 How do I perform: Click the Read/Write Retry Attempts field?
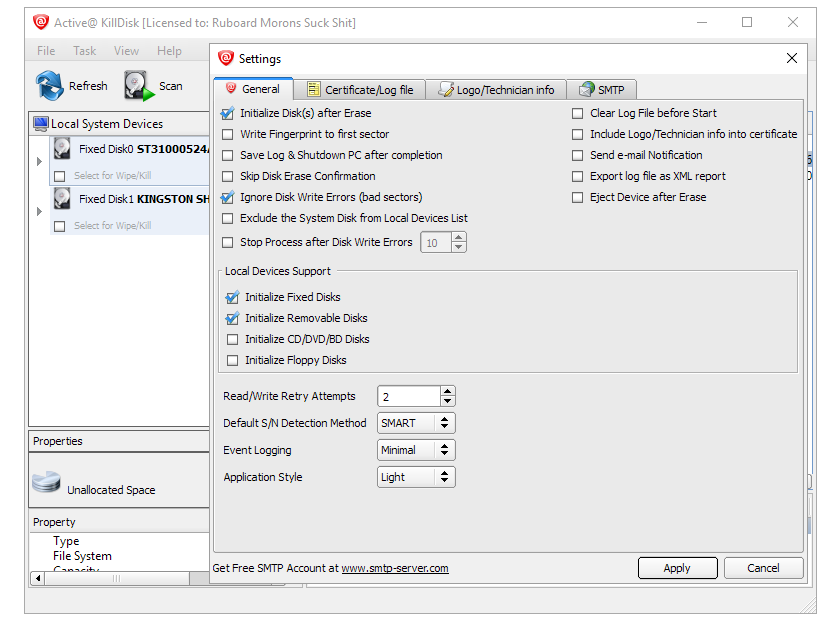pos(408,397)
